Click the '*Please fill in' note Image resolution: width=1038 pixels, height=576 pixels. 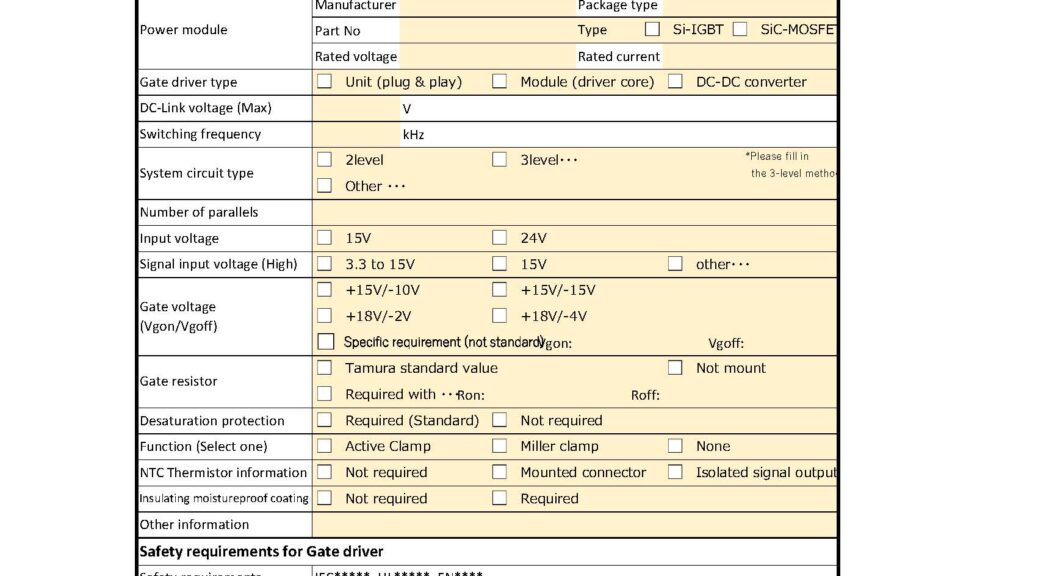[777, 156]
